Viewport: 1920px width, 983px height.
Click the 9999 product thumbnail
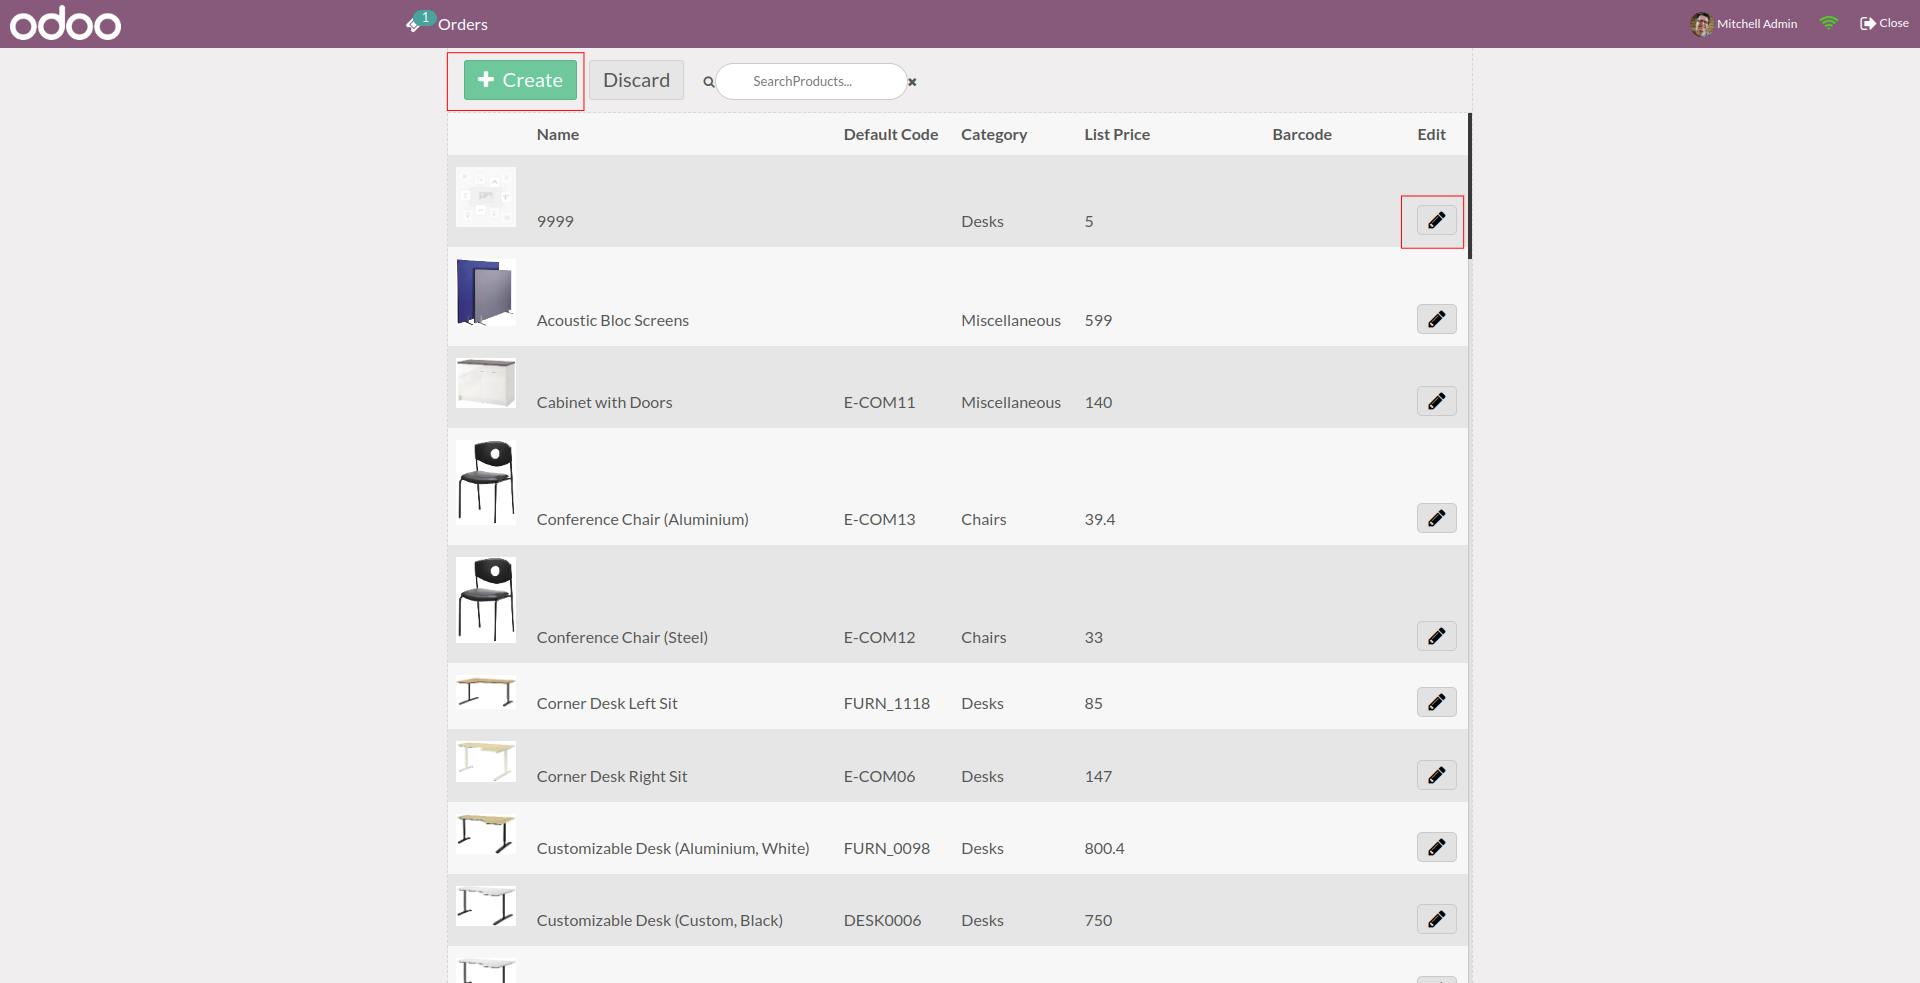pyautogui.click(x=486, y=197)
